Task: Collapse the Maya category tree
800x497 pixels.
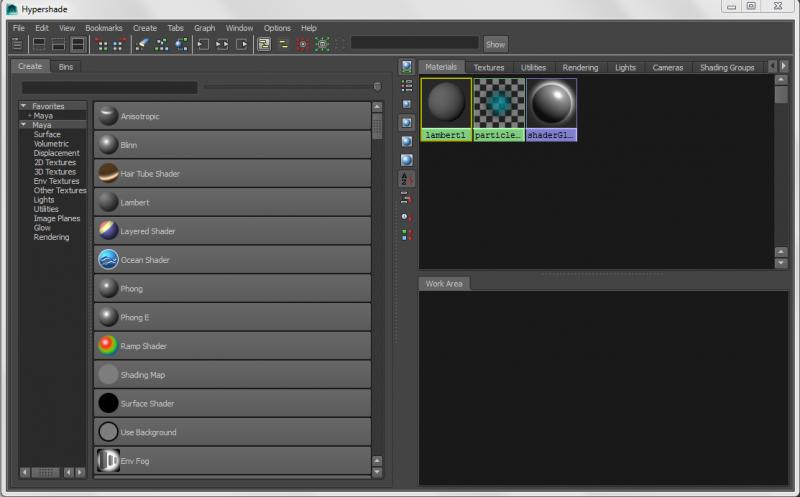Action: (23, 125)
